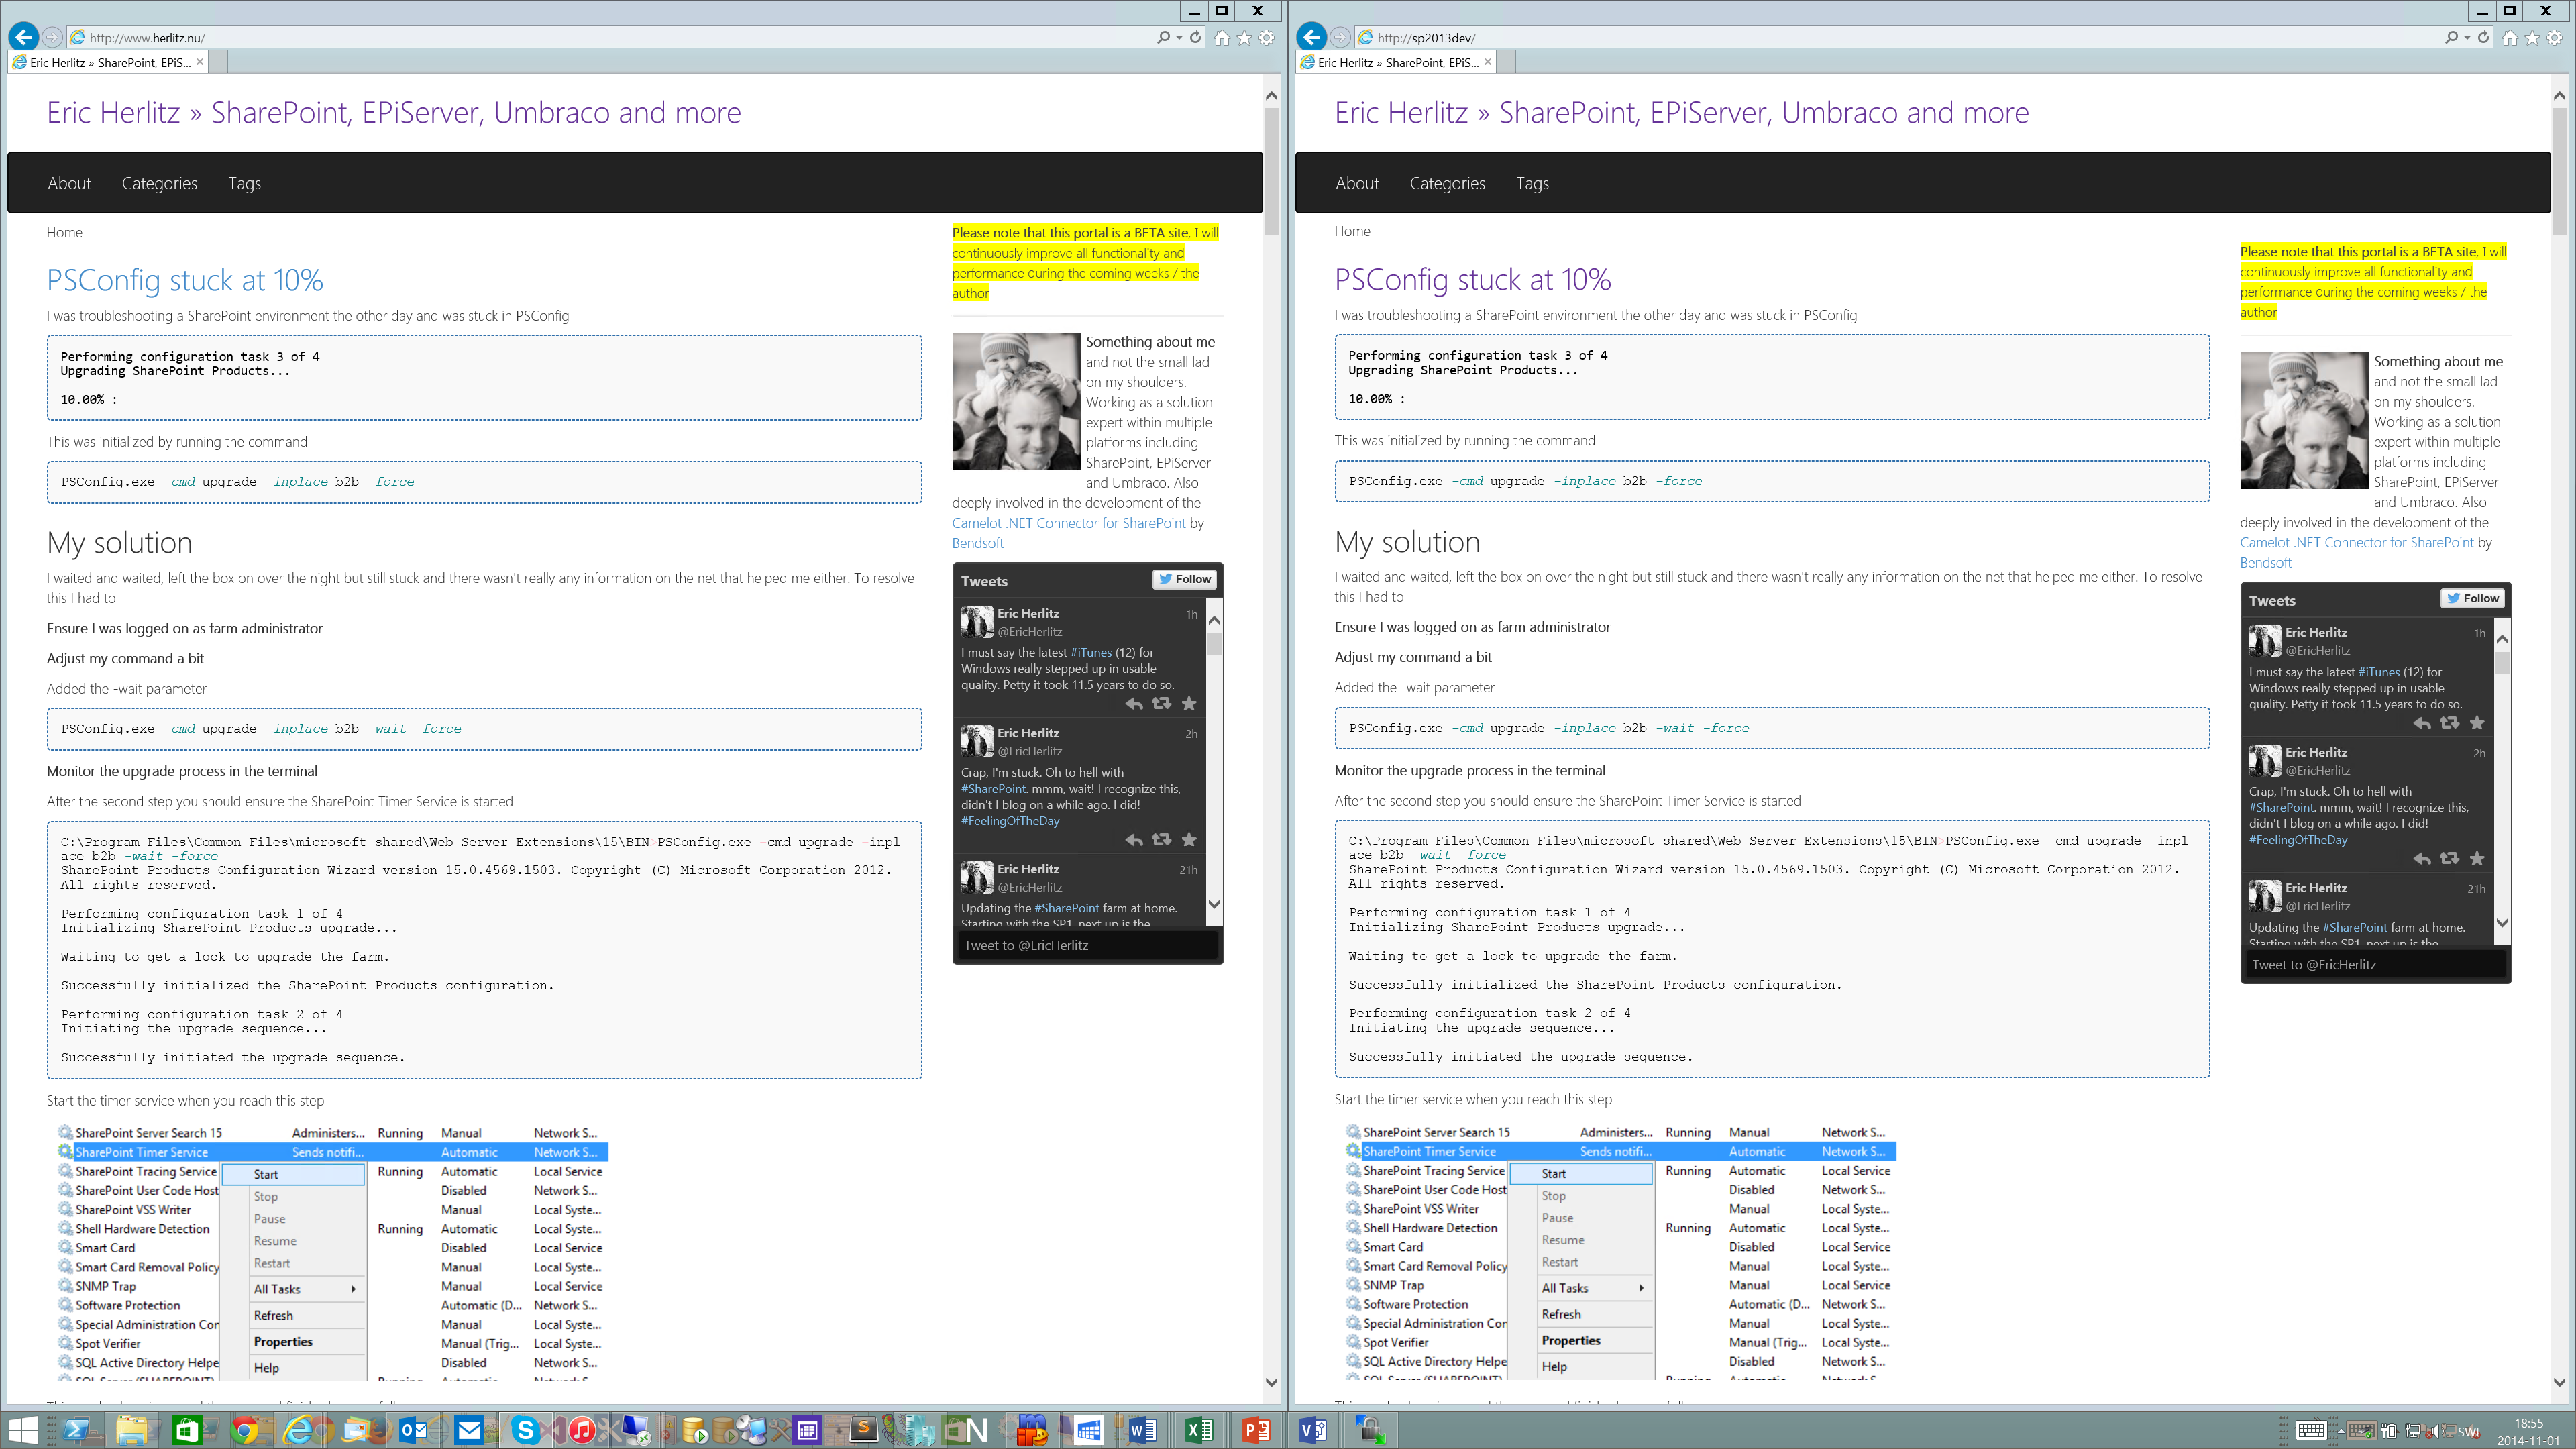Click the 'Tweet to @EricHerlitz' field in right window
The height and width of the screenshot is (1449, 2576).
tap(2375, 964)
